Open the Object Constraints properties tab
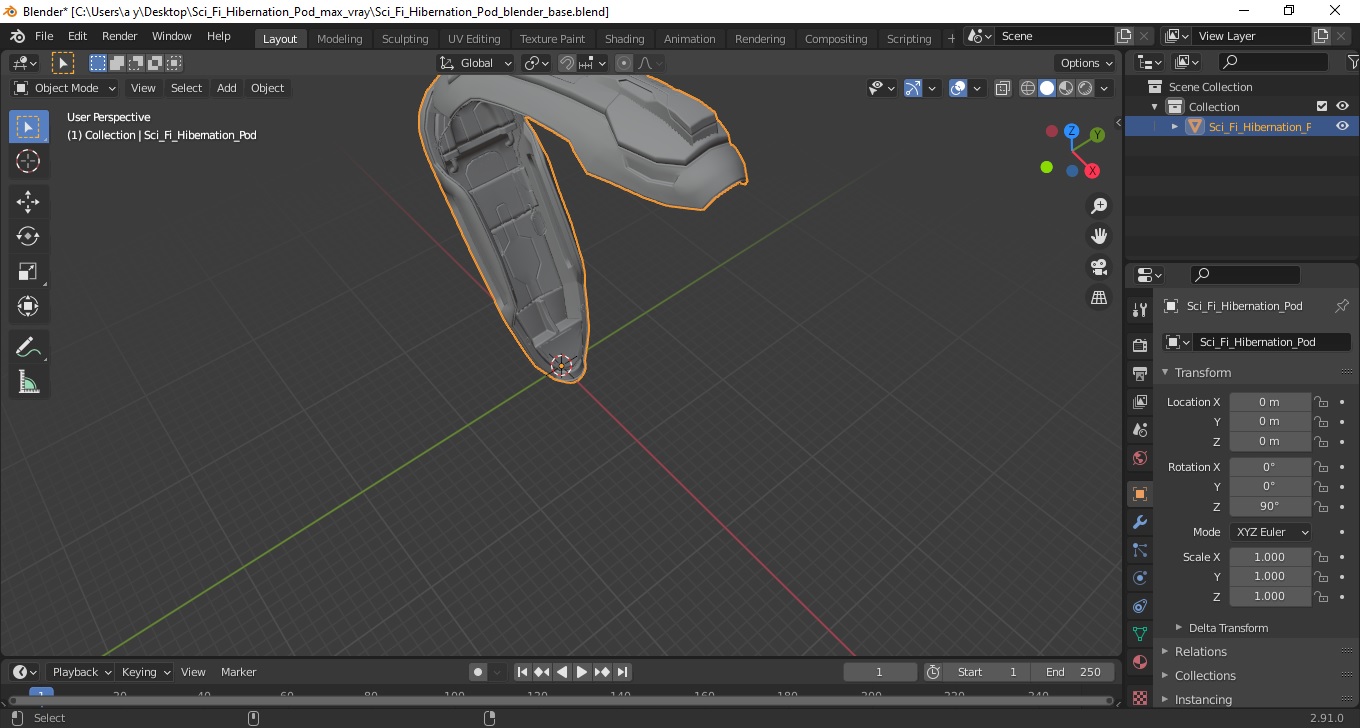Viewport: 1360px width, 728px height. tap(1139, 606)
